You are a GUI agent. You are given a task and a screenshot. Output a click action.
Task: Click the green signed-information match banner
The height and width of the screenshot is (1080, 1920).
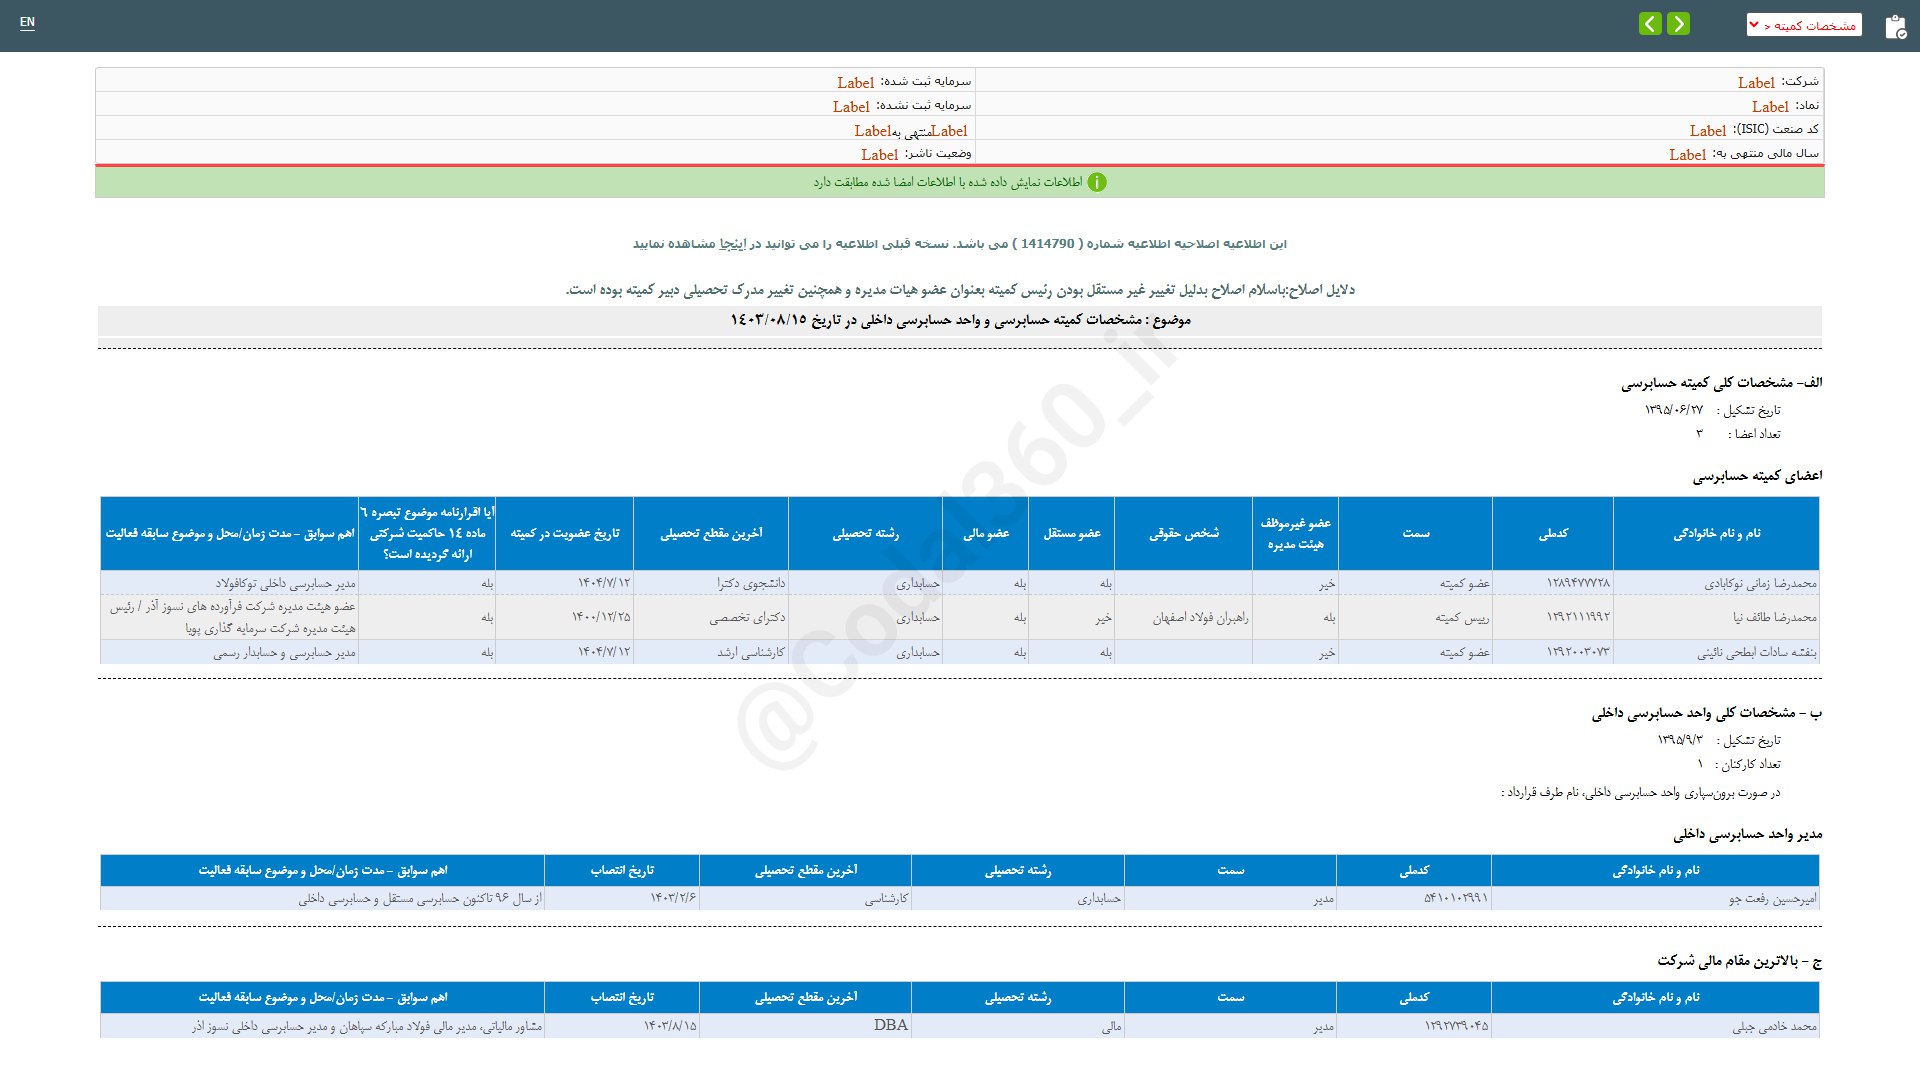[x=959, y=182]
